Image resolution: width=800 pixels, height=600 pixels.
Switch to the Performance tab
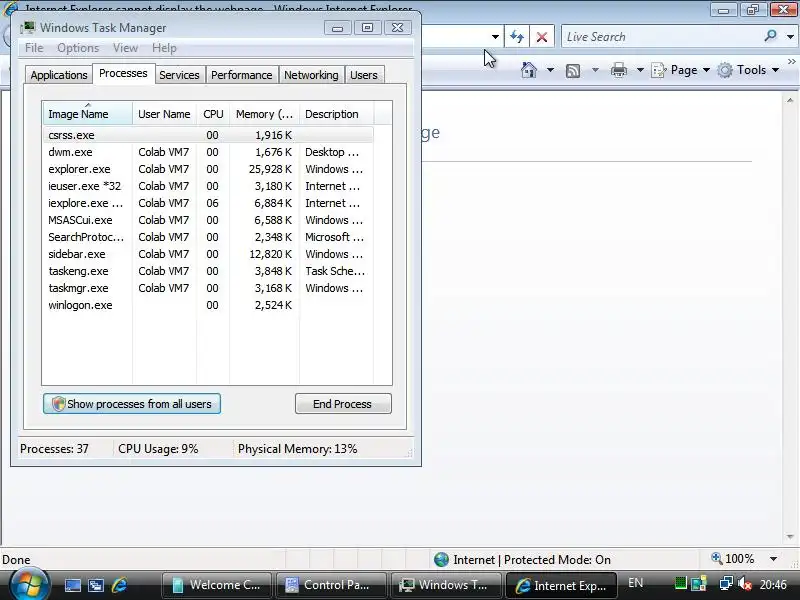pyautogui.click(x=242, y=75)
